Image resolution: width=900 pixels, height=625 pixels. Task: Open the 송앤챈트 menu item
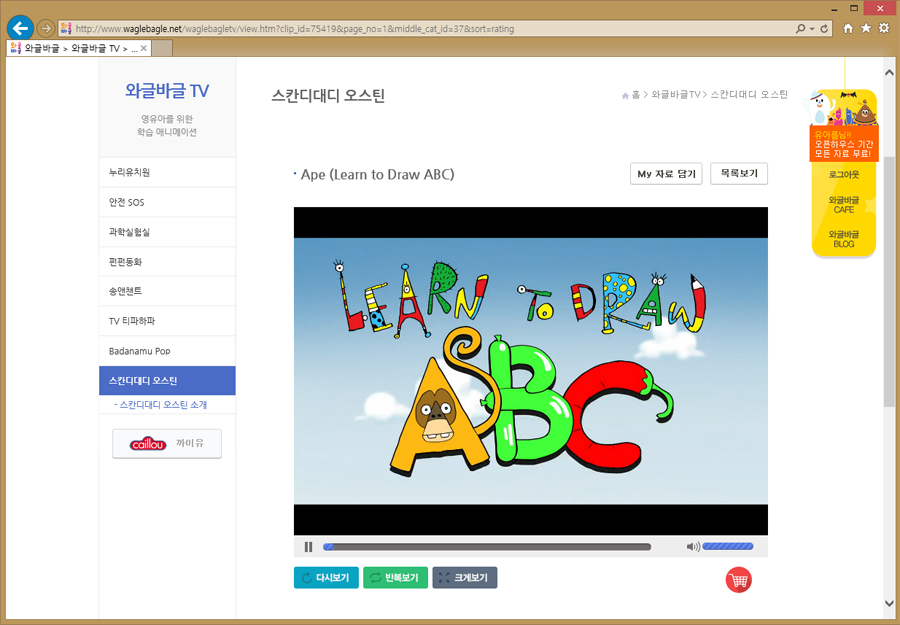[x=167, y=291]
